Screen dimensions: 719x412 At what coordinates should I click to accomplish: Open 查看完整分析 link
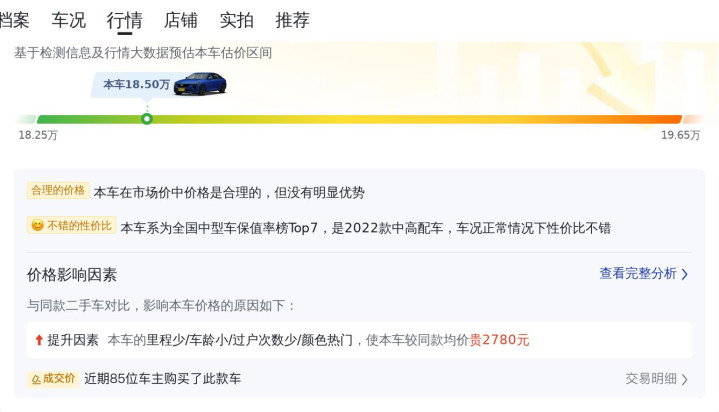tap(638, 274)
